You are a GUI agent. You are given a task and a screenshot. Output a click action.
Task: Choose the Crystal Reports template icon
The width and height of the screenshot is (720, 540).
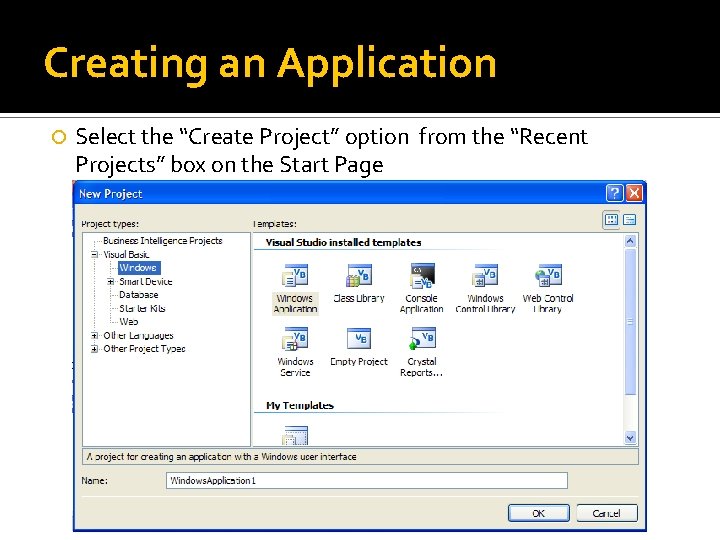click(422, 339)
